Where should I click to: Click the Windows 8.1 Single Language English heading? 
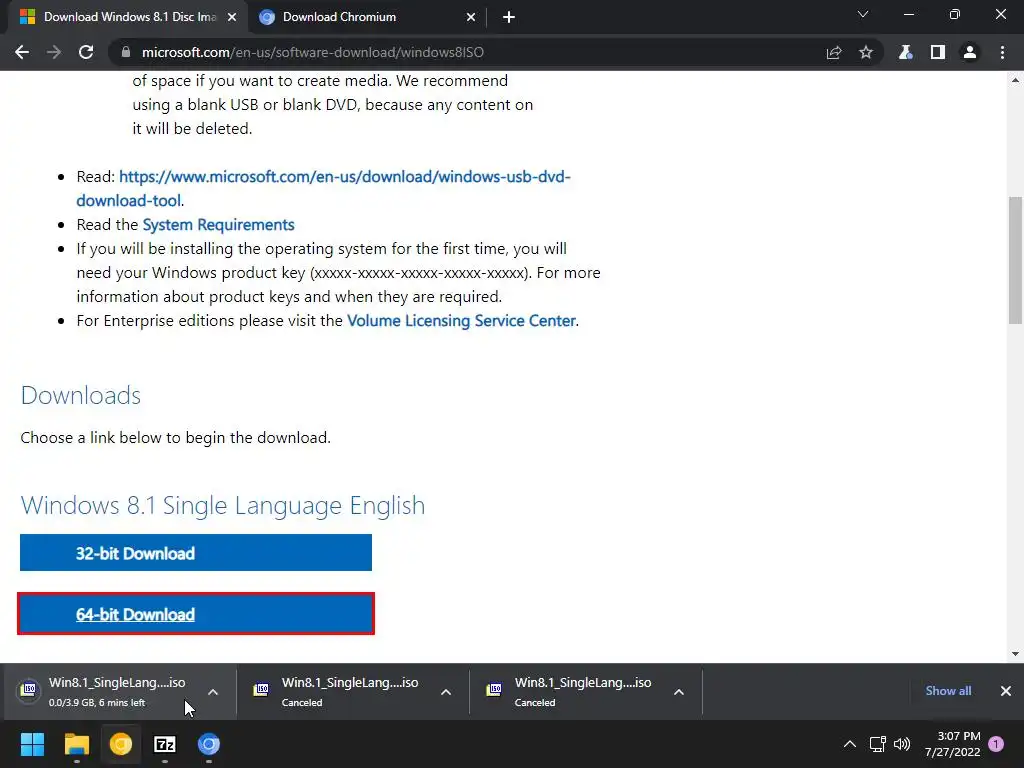(223, 505)
